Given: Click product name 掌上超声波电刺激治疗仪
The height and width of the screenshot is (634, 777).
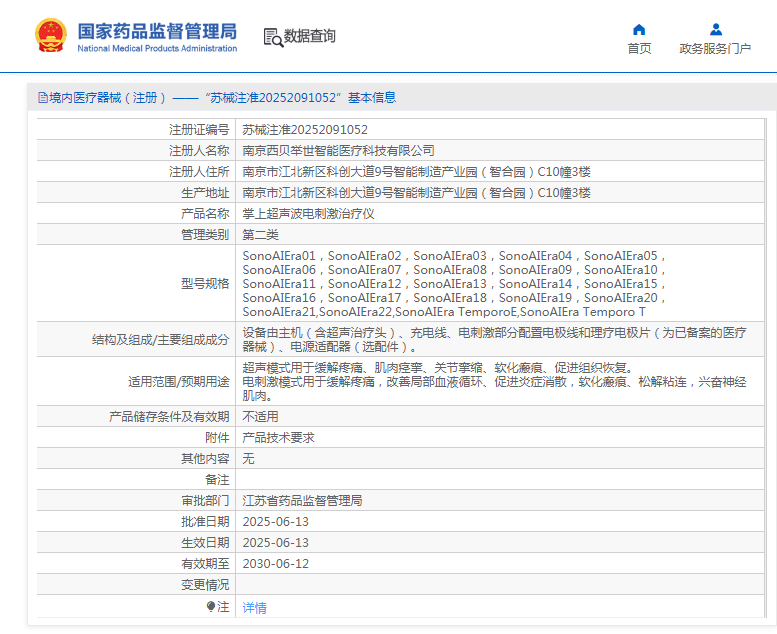Looking at the screenshot, I should click(308, 214).
